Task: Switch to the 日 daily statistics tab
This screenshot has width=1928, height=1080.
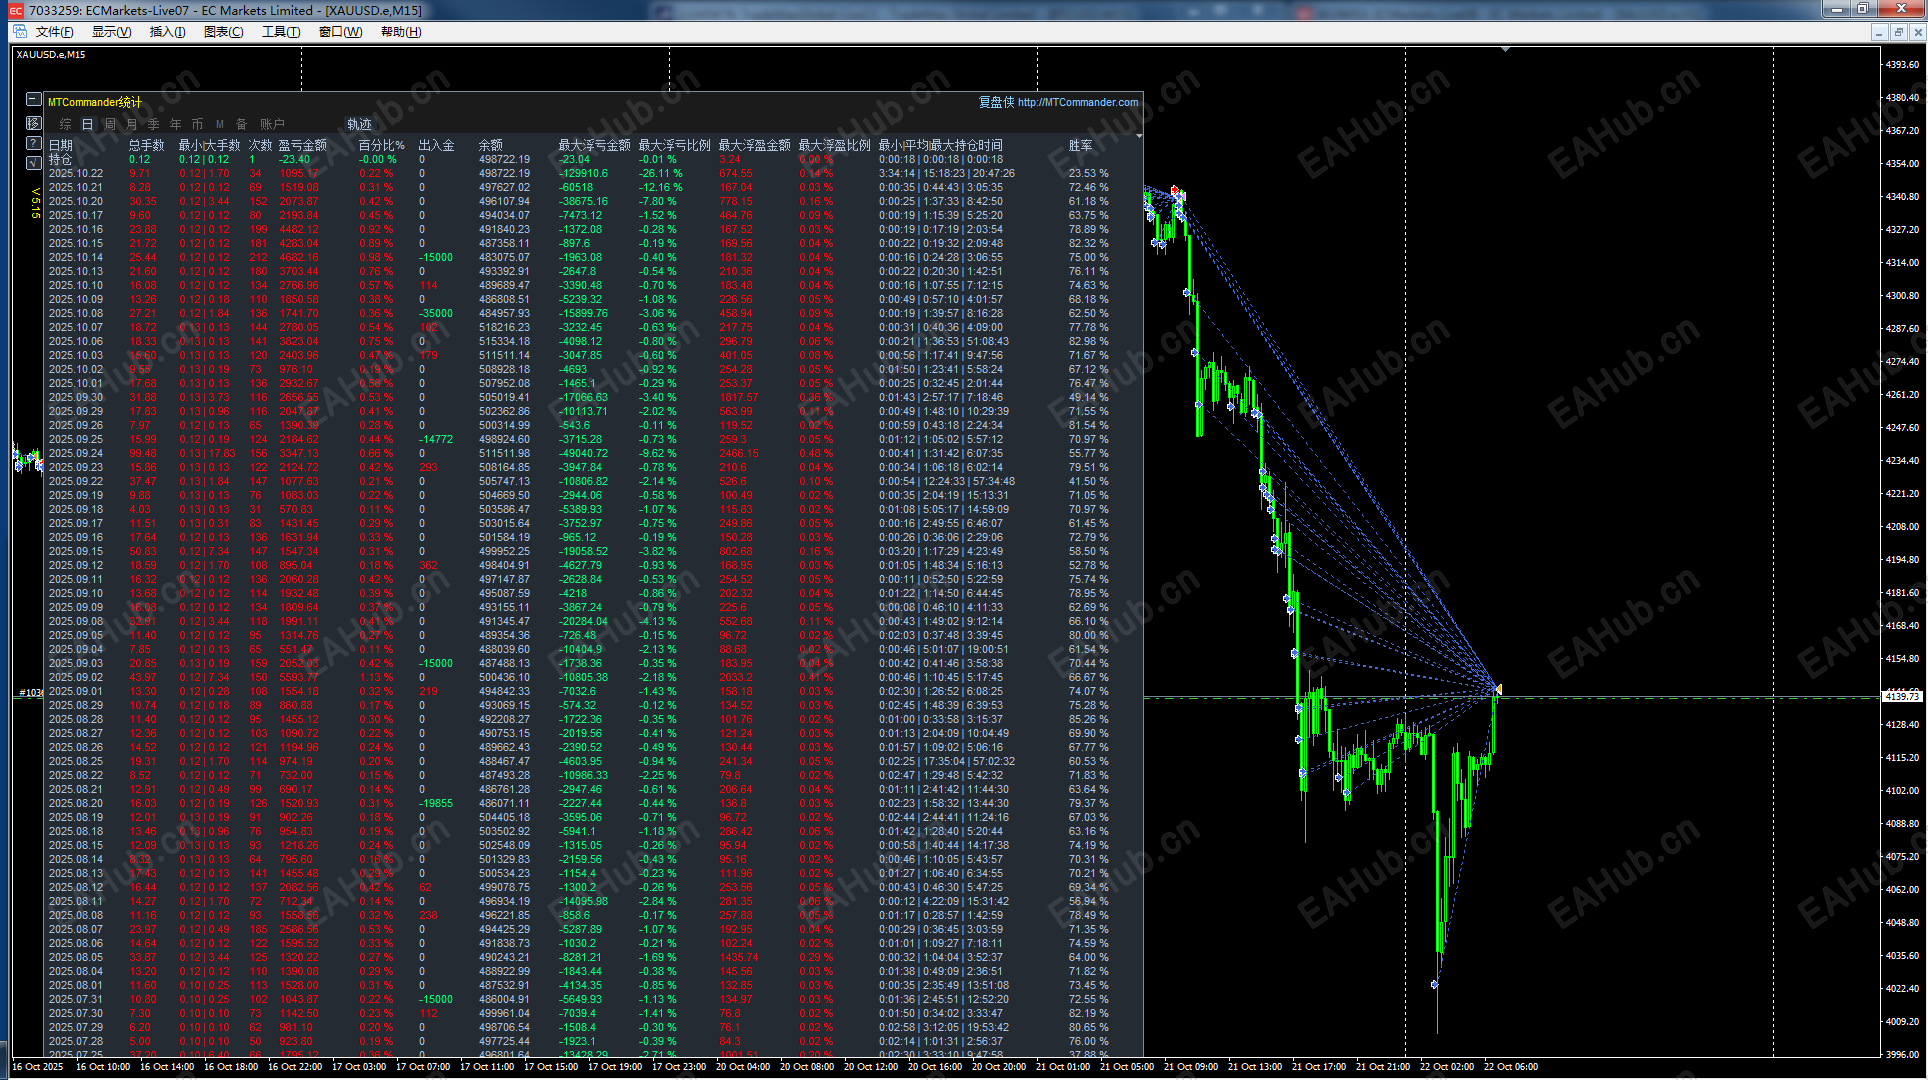Action: click(87, 124)
